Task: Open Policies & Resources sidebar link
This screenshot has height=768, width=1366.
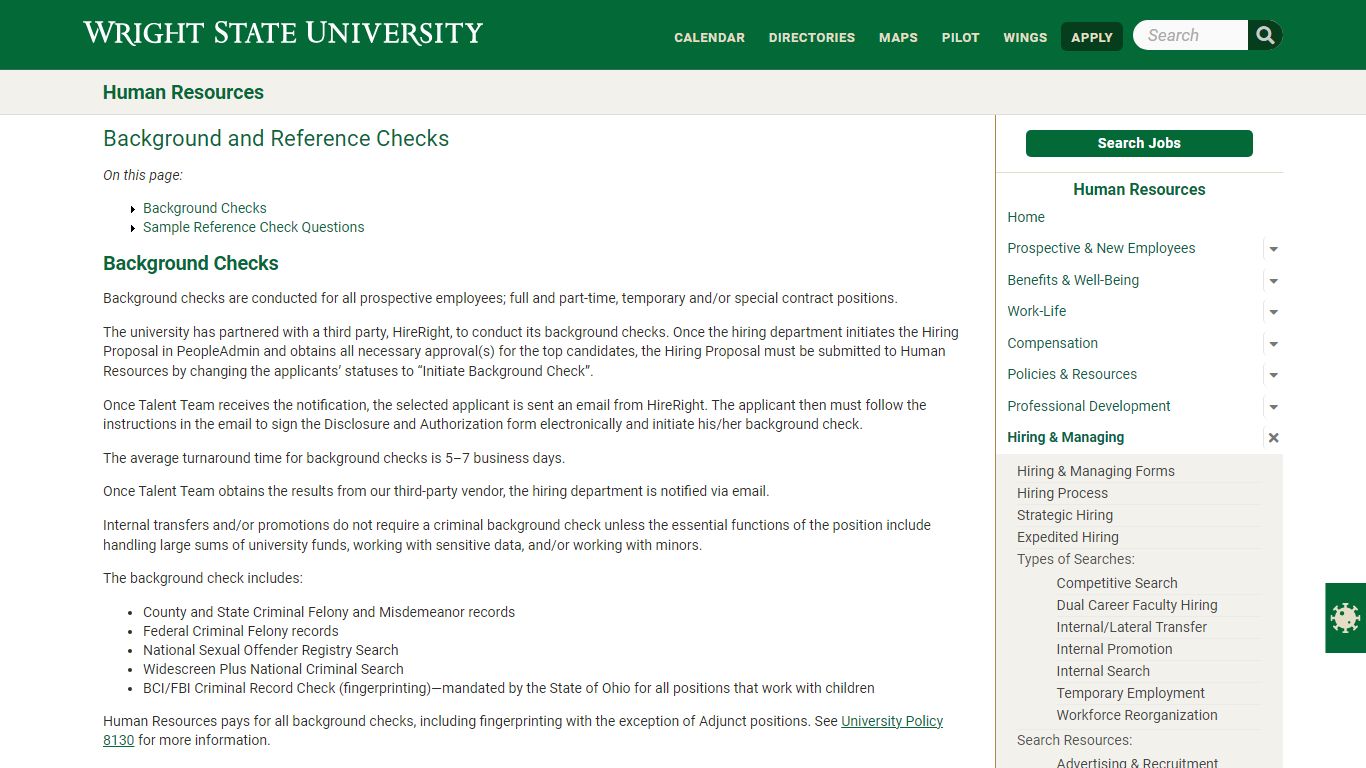Action: [x=1072, y=374]
